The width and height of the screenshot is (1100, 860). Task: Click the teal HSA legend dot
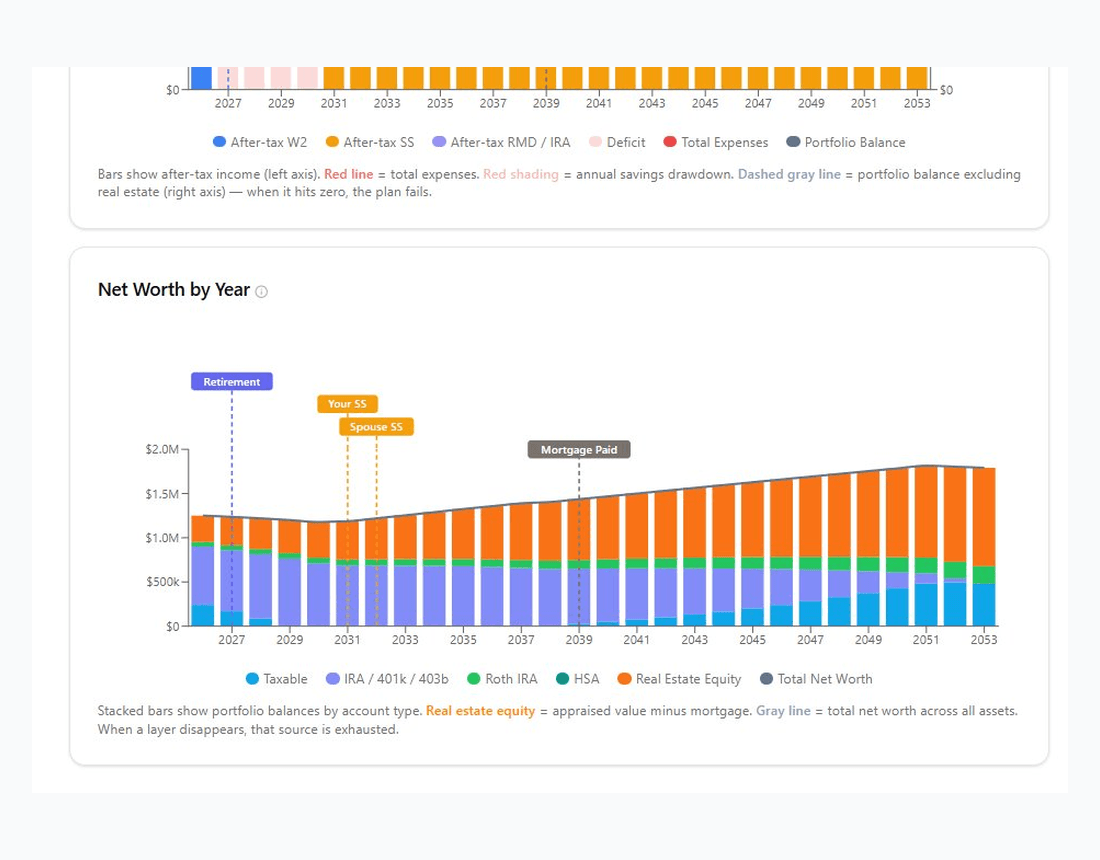(x=564, y=679)
